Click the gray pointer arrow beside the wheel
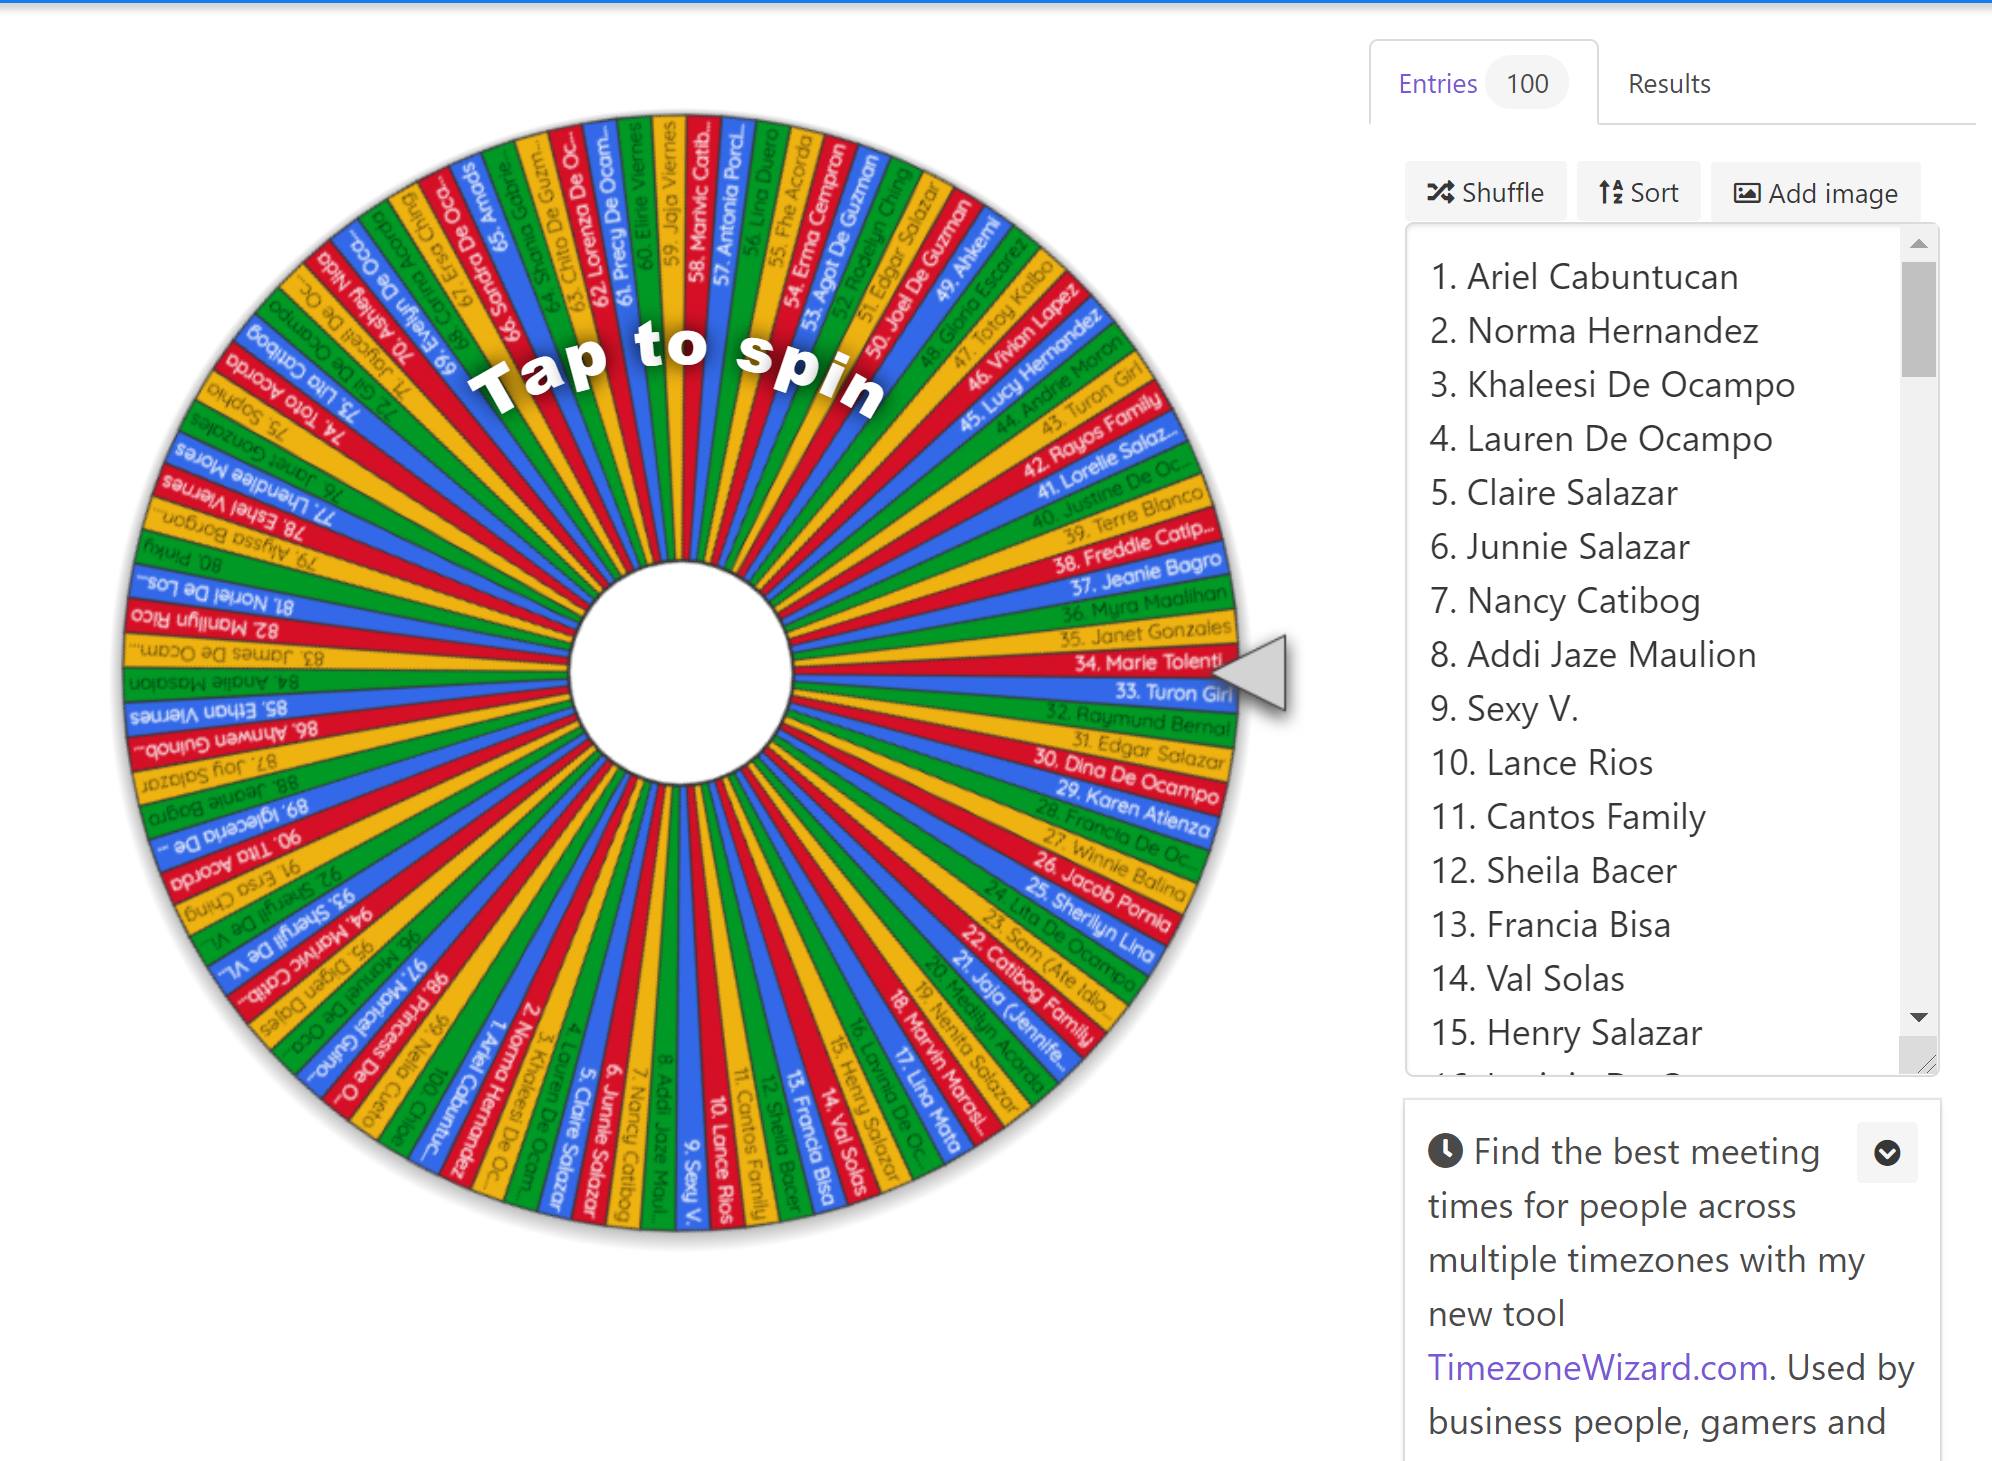The width and height of the screenshot is (1992, 1461). [x=1250, y=672]
